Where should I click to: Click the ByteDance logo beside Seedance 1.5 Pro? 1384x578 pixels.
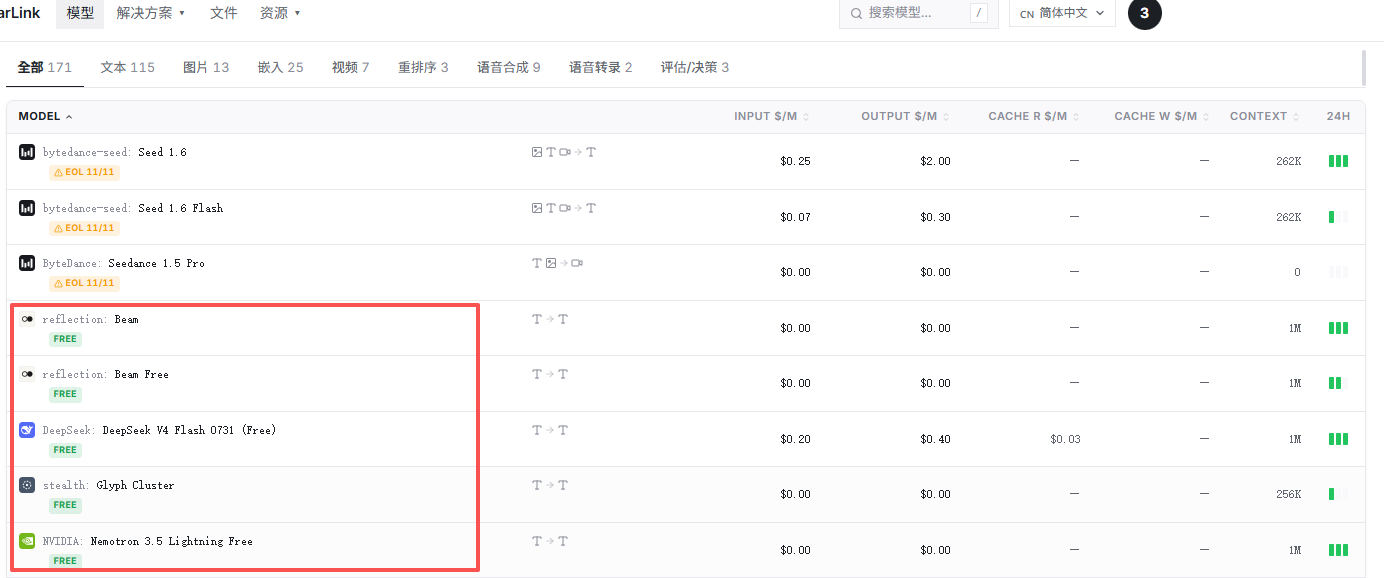(27, 263)
